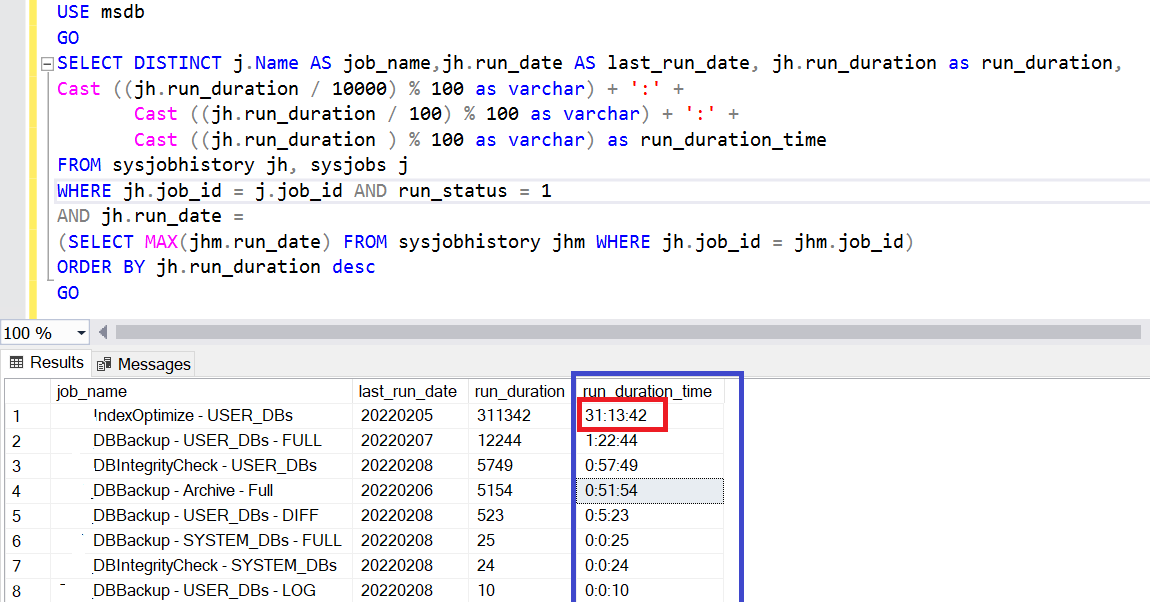Image resolution: width=1150 pixels, height=602 pixels.
Task: Switch to the Messages tab
Action: [x=144, y=364]
